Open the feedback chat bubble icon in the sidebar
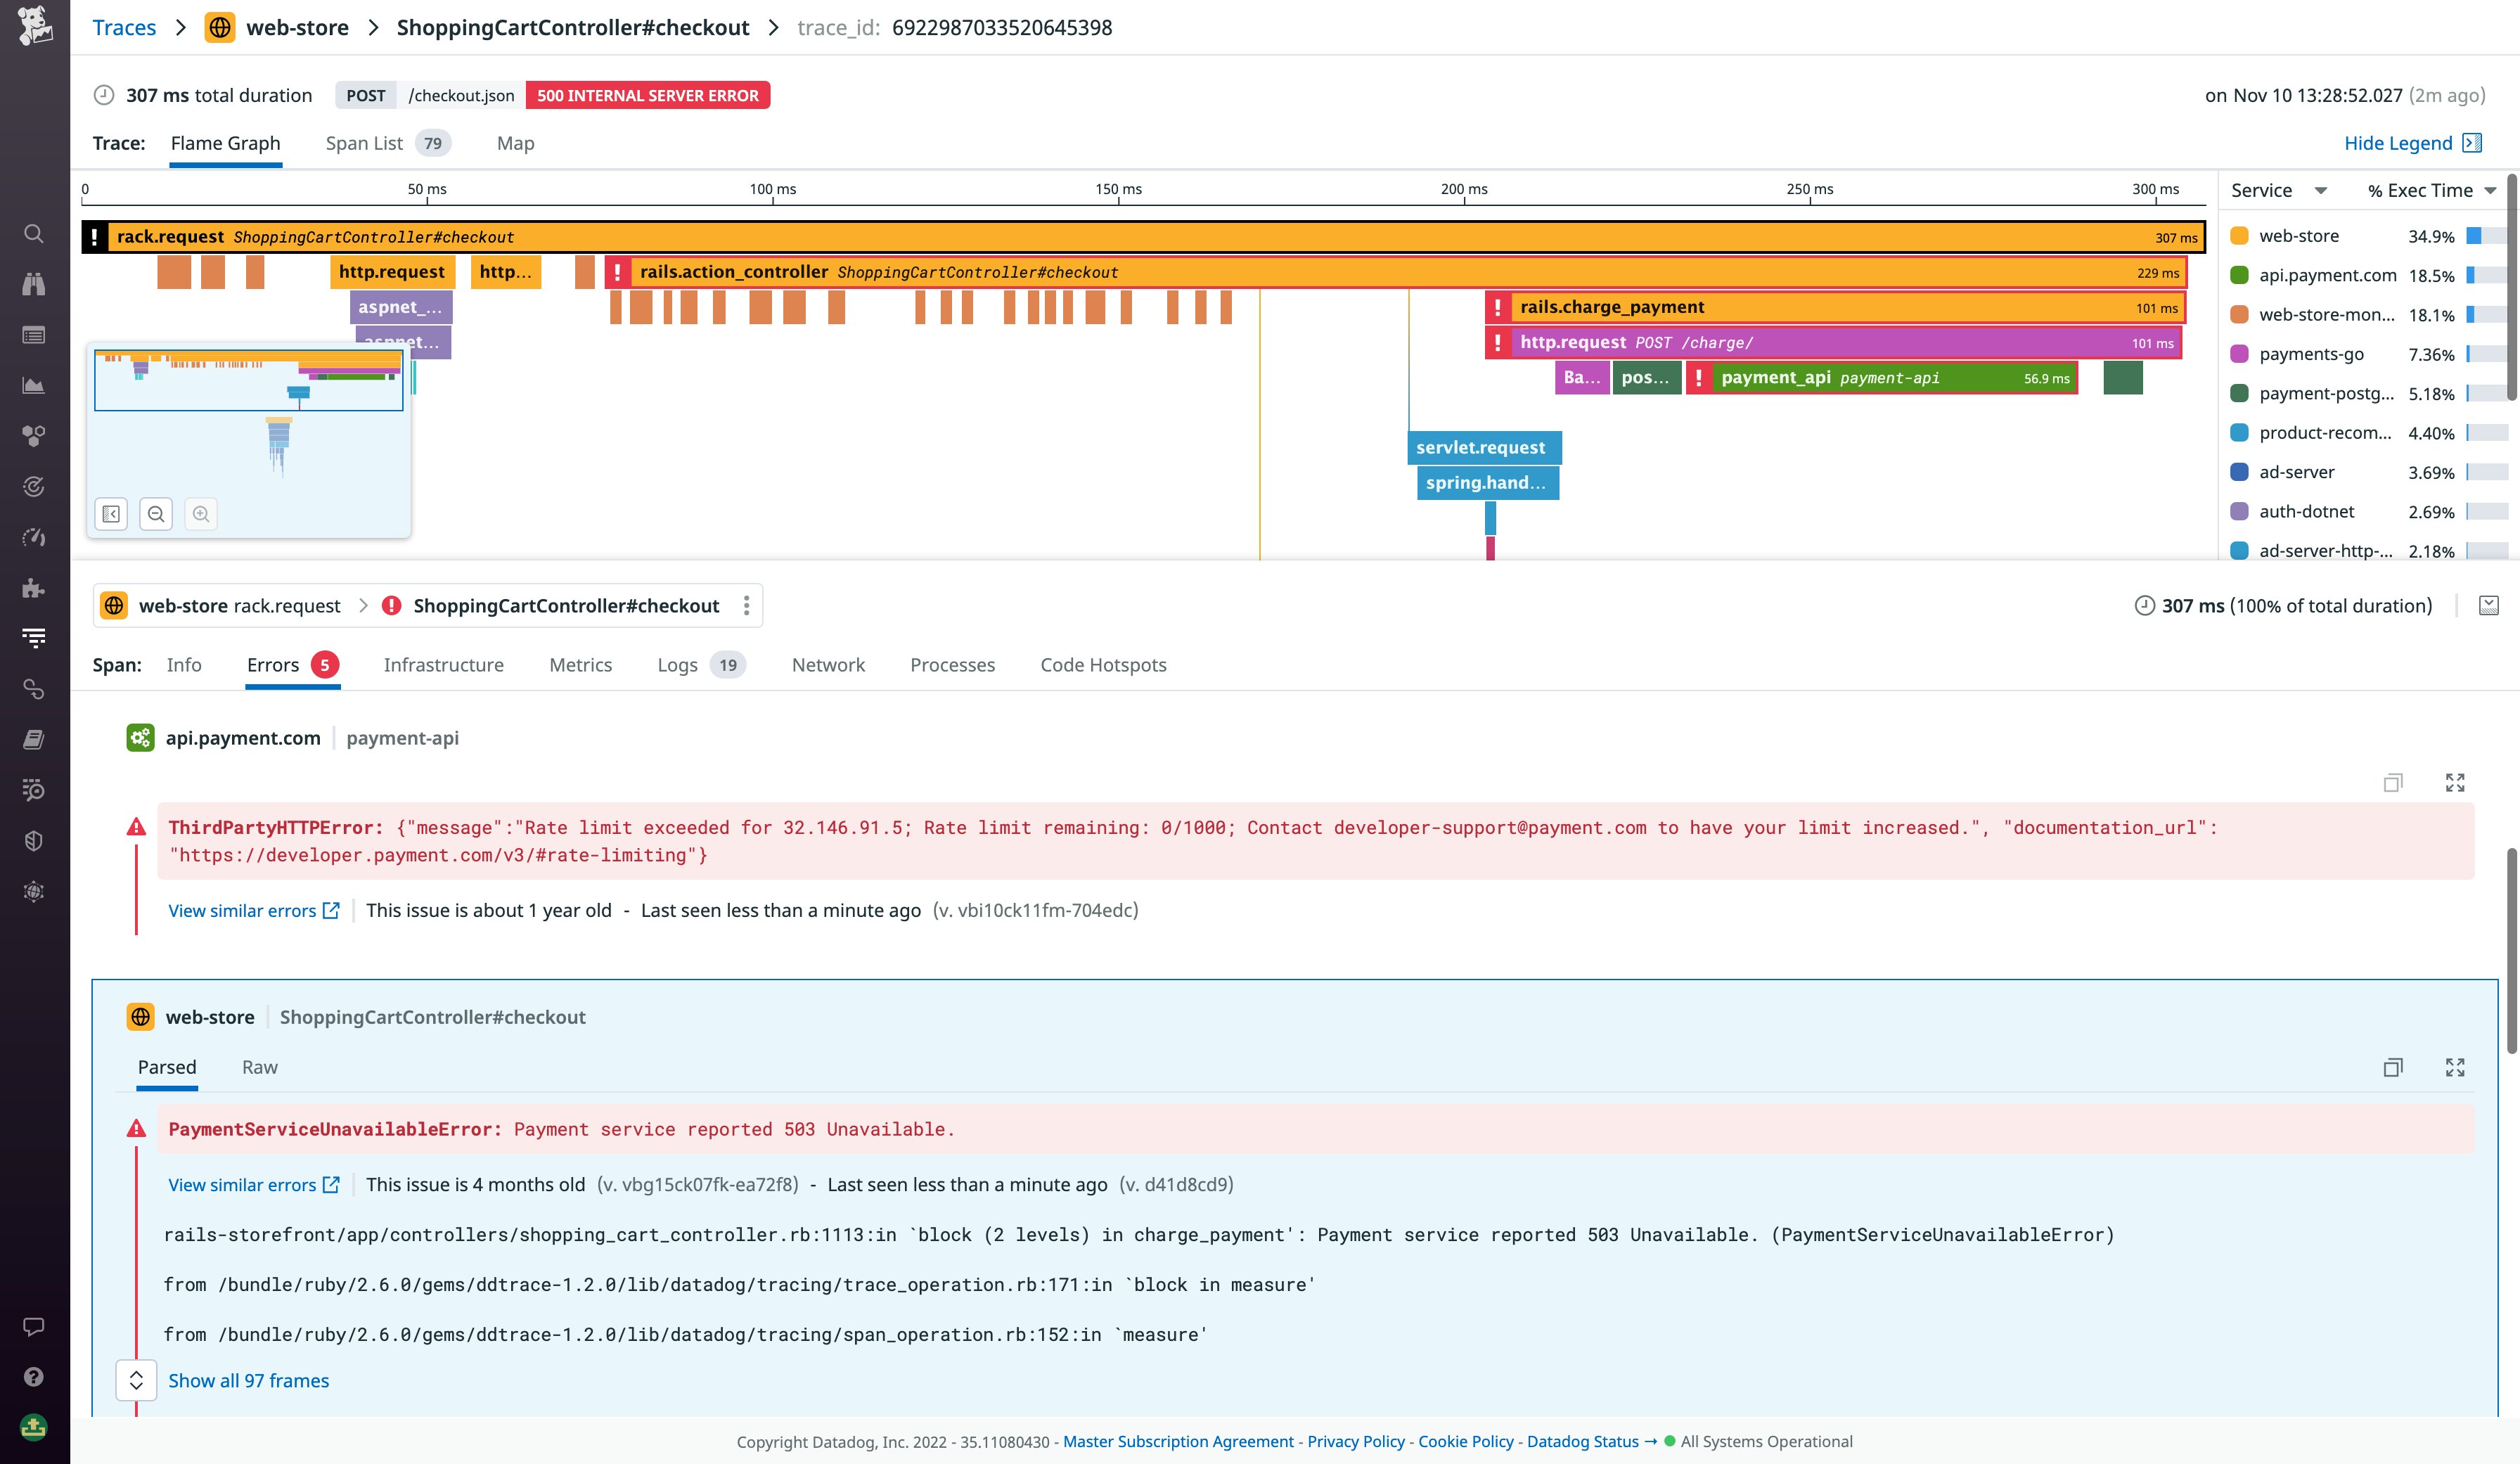2520x1464 pixels. pyautogui.click(x=34, y=1326)
